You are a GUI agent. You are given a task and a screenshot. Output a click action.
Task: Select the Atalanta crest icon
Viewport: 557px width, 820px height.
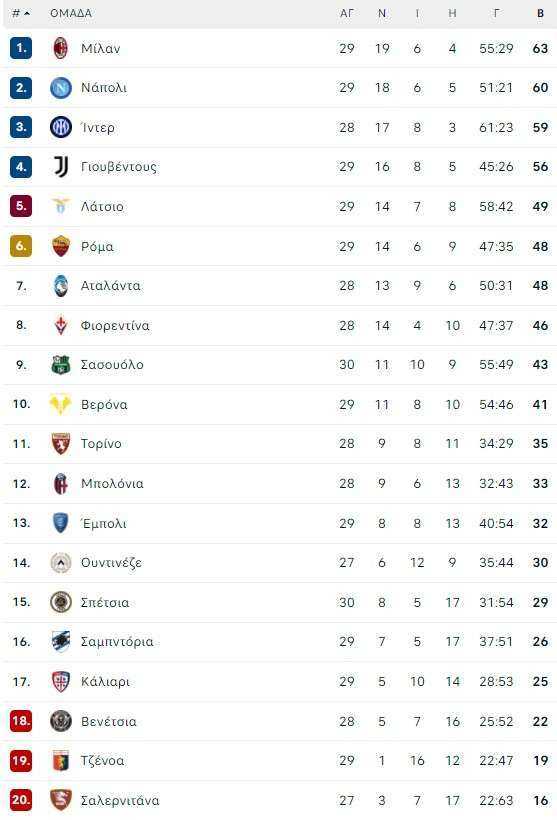pyautogui.click(x=61, y=286)
